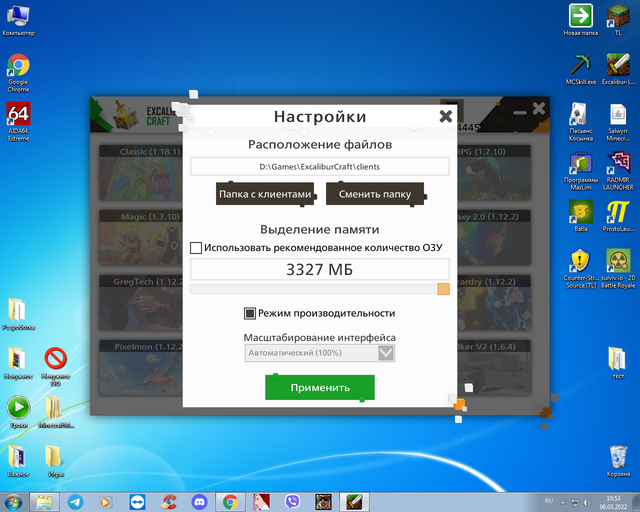The width and height of the screenshot is (640, 512).
Task: Open the Важное folder
Action: 18,461
